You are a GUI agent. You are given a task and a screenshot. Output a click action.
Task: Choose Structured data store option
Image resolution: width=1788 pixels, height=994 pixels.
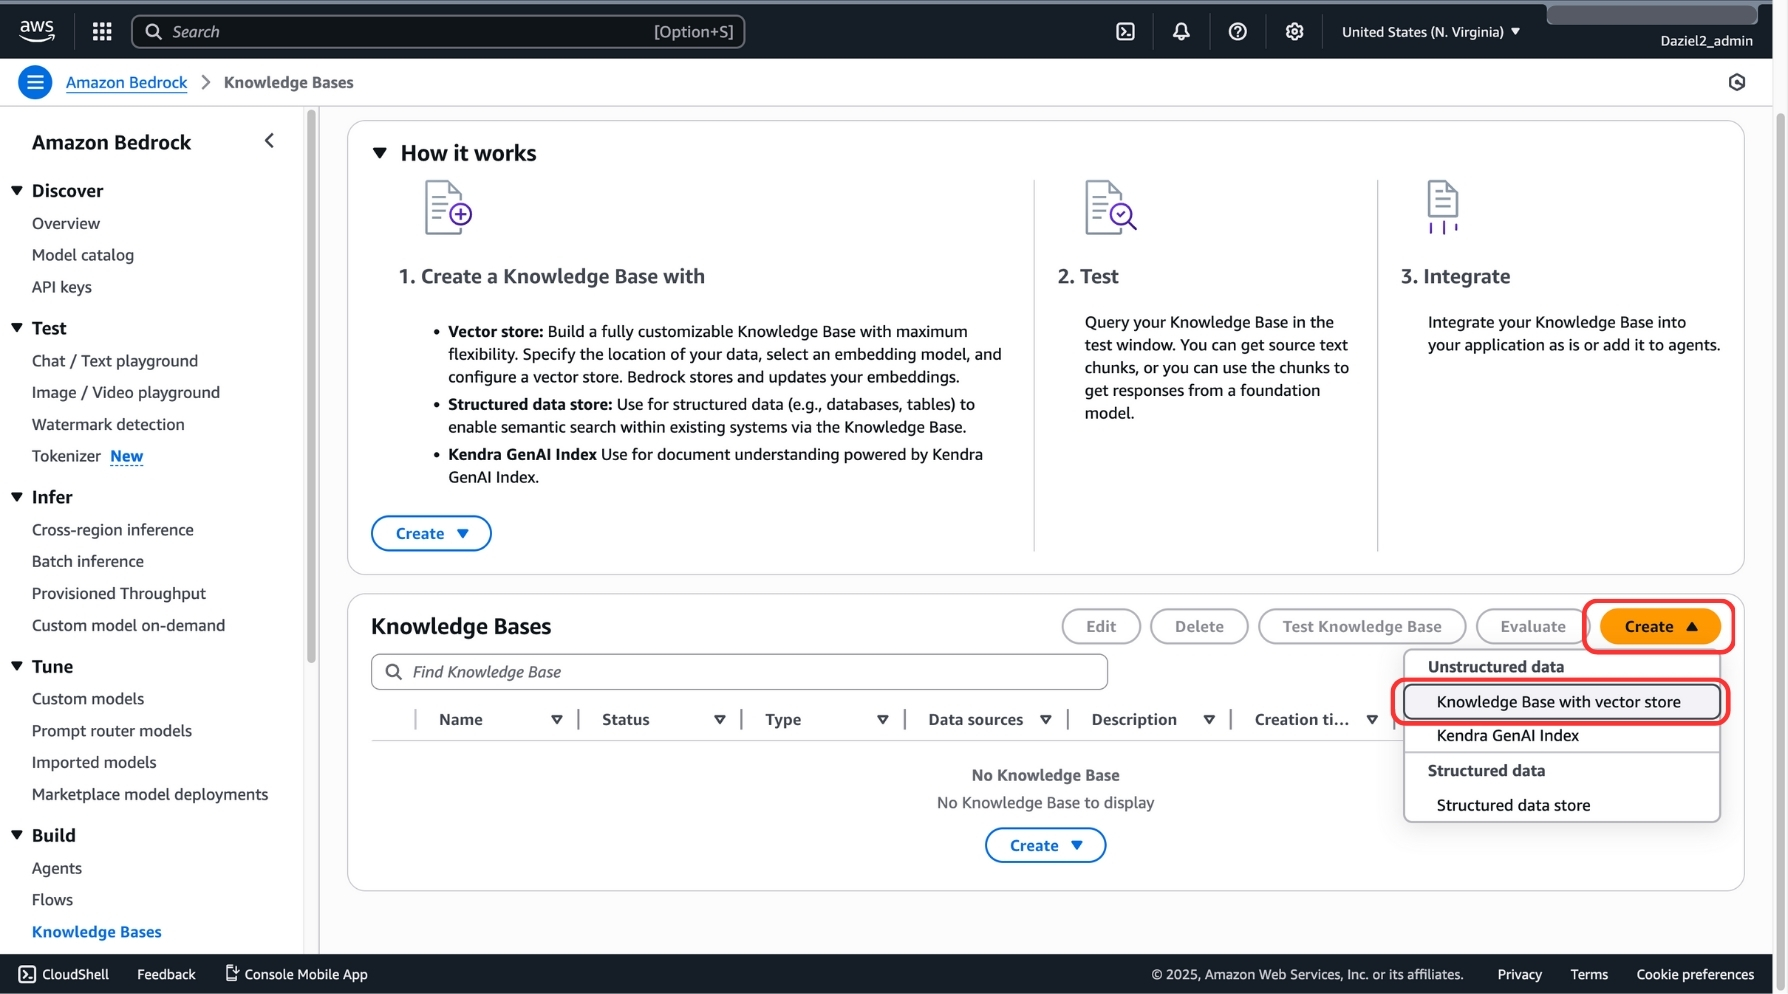pos(1512,804)
